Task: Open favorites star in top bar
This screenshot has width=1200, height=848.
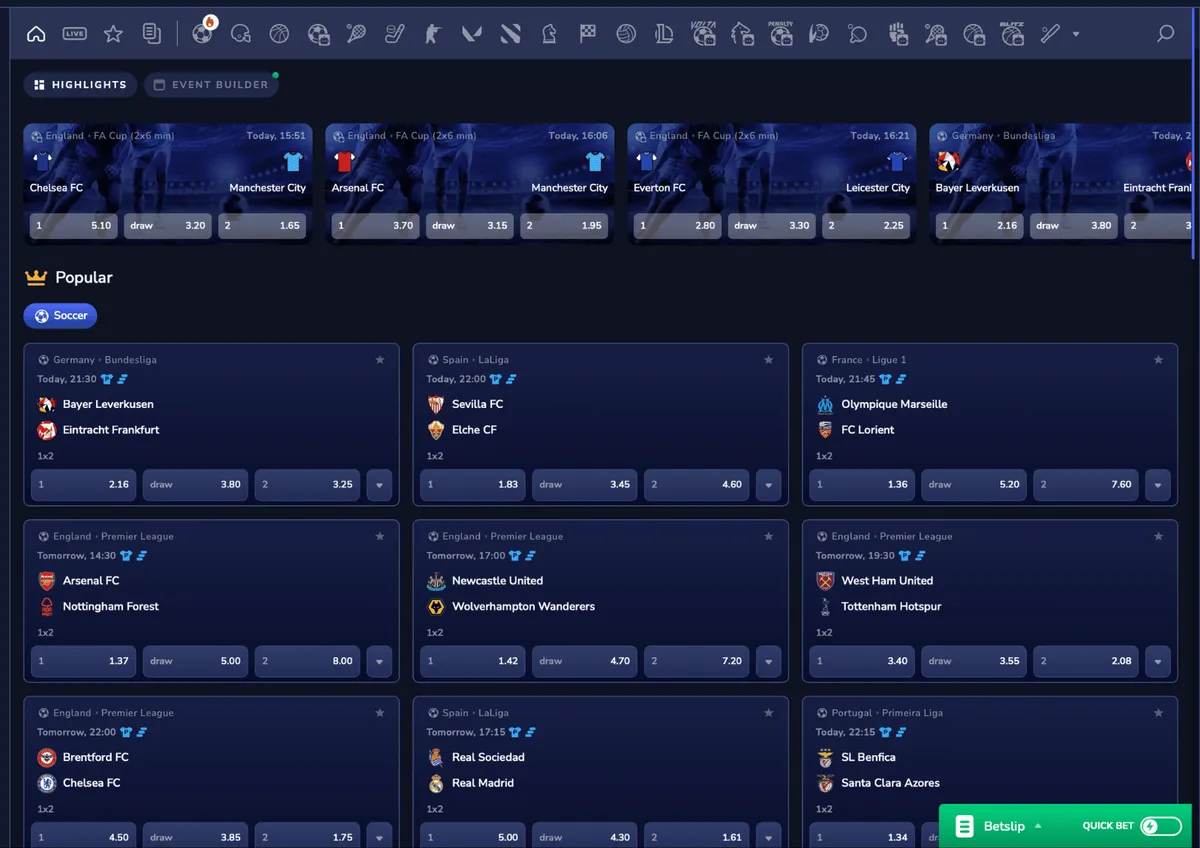Action: pyautogui.click(x=113, y=34)
